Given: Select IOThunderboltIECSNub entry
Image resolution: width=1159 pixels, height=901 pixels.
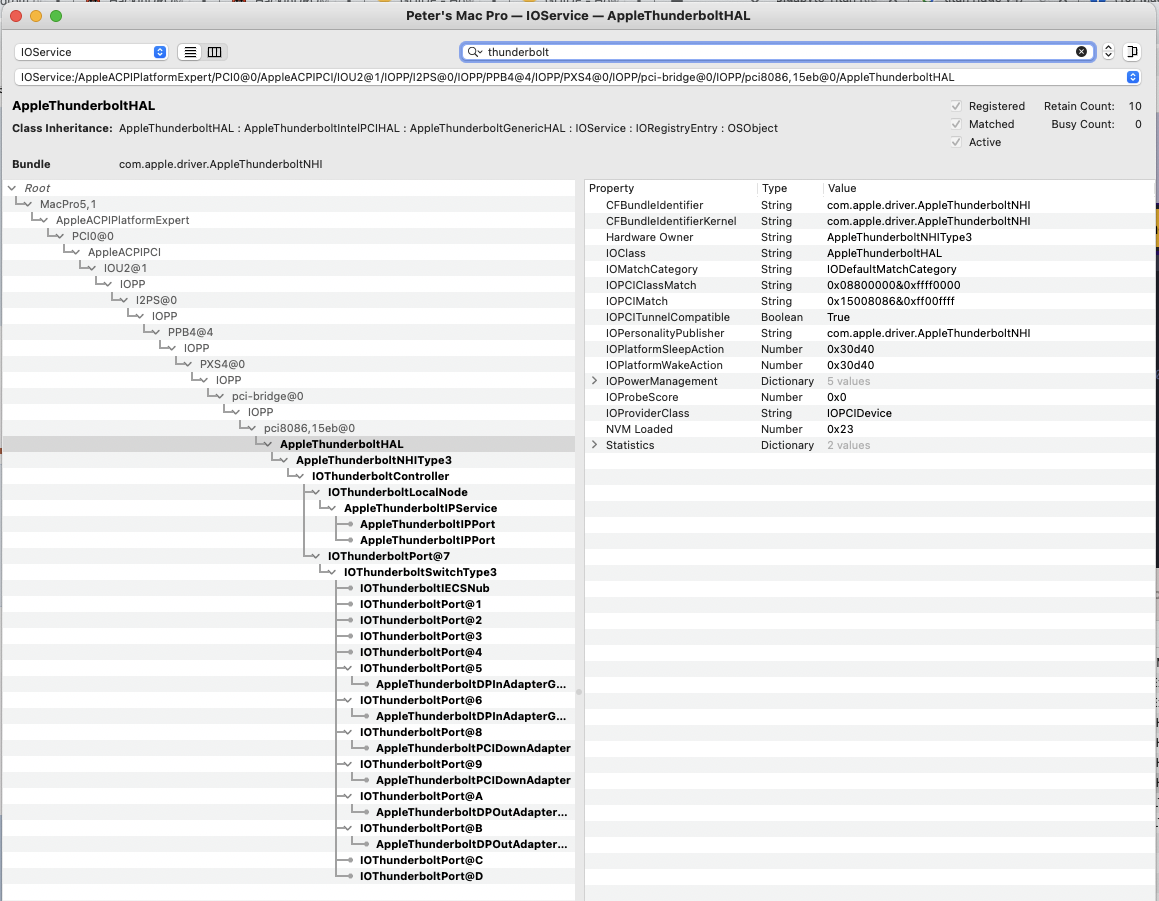Looking at the screenshot, I should pos(424,588).
